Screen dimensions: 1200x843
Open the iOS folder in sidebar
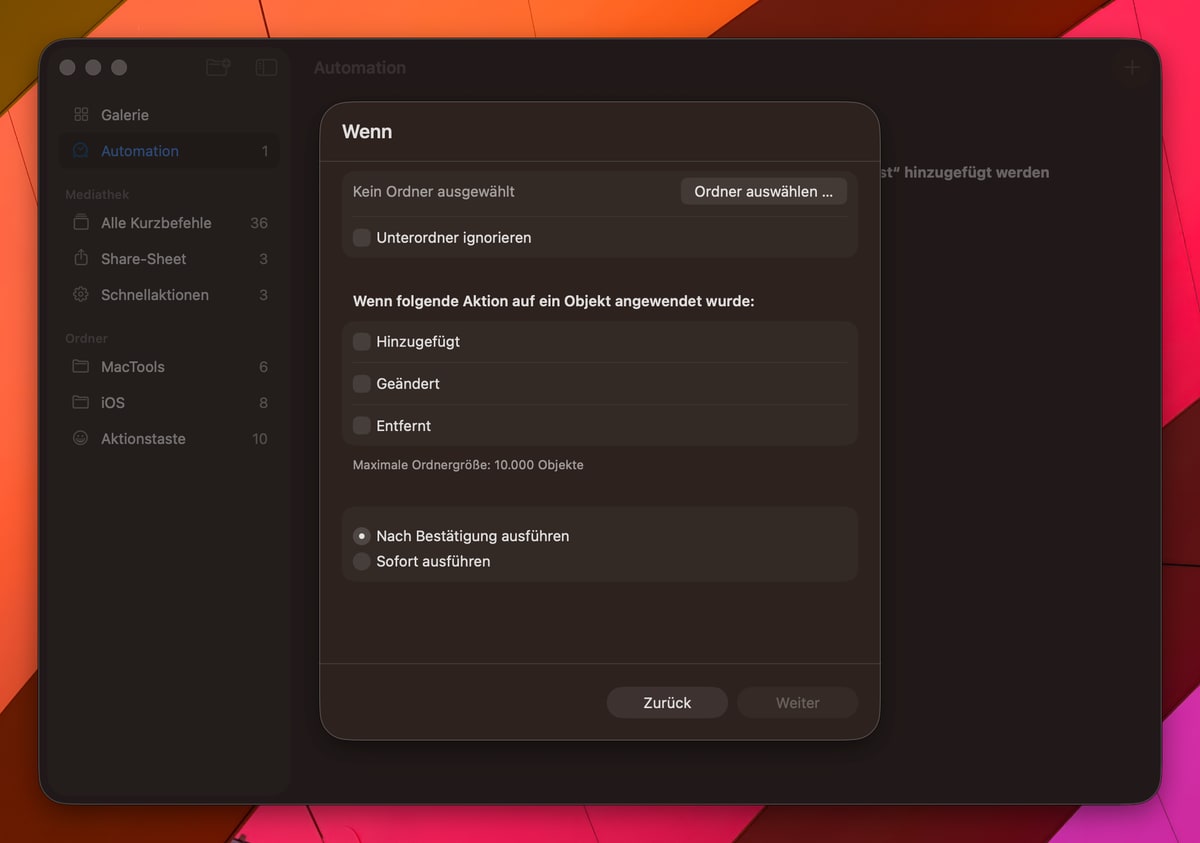click(112, 403)
